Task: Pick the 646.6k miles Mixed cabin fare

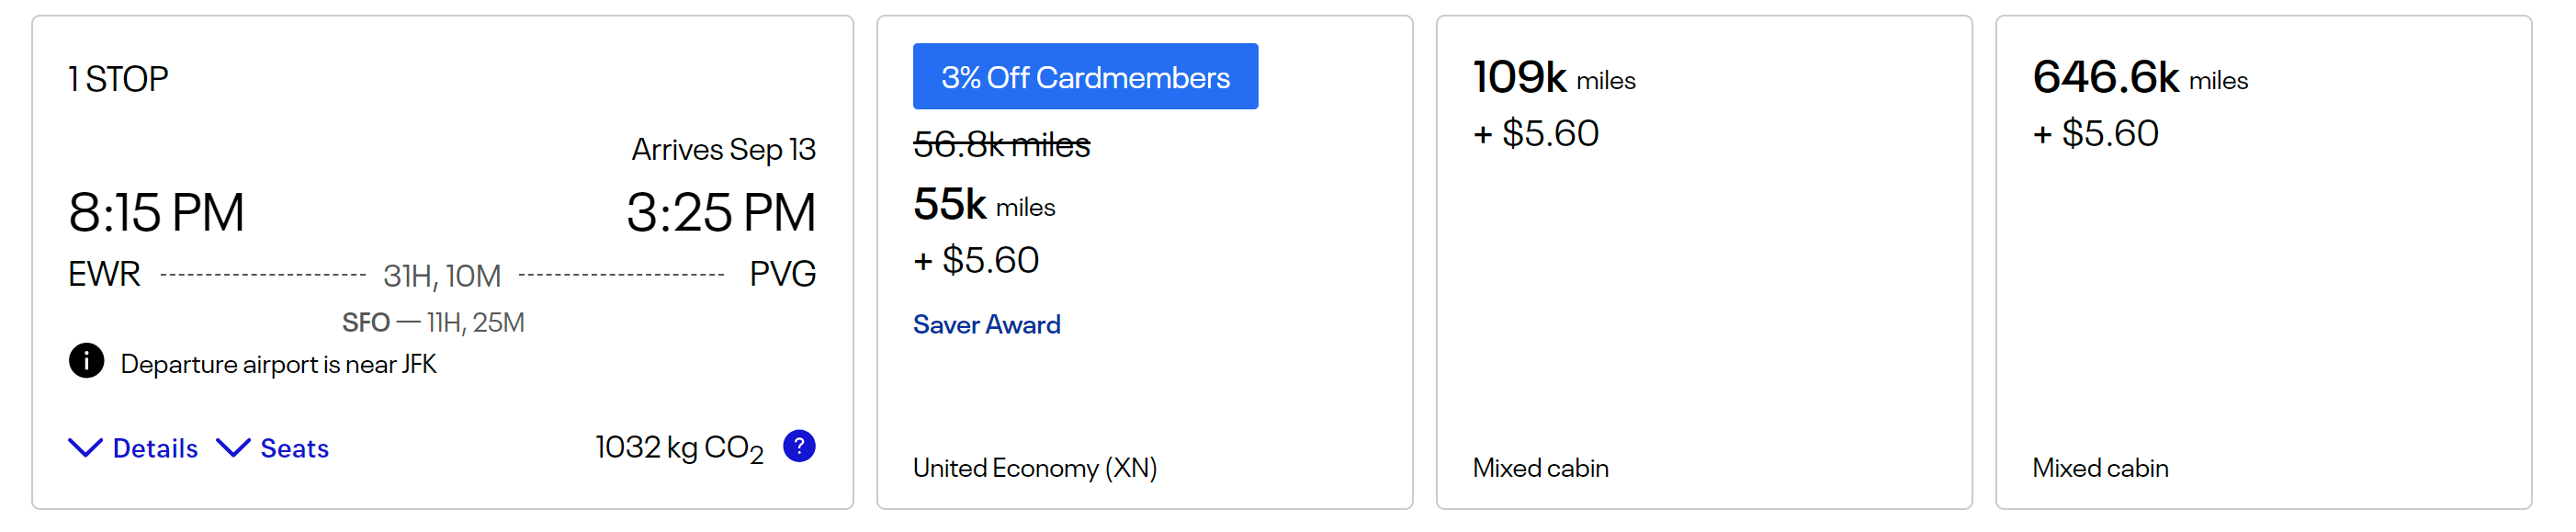Action: [2263, 262]
